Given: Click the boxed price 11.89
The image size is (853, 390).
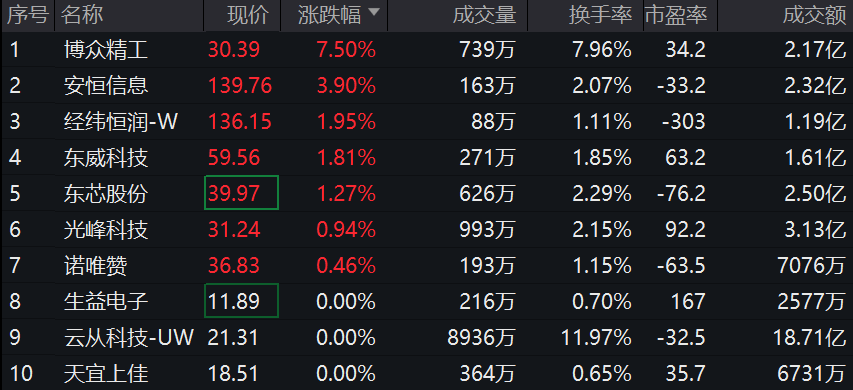Looking at the screenshot, I should pos(242,300).
